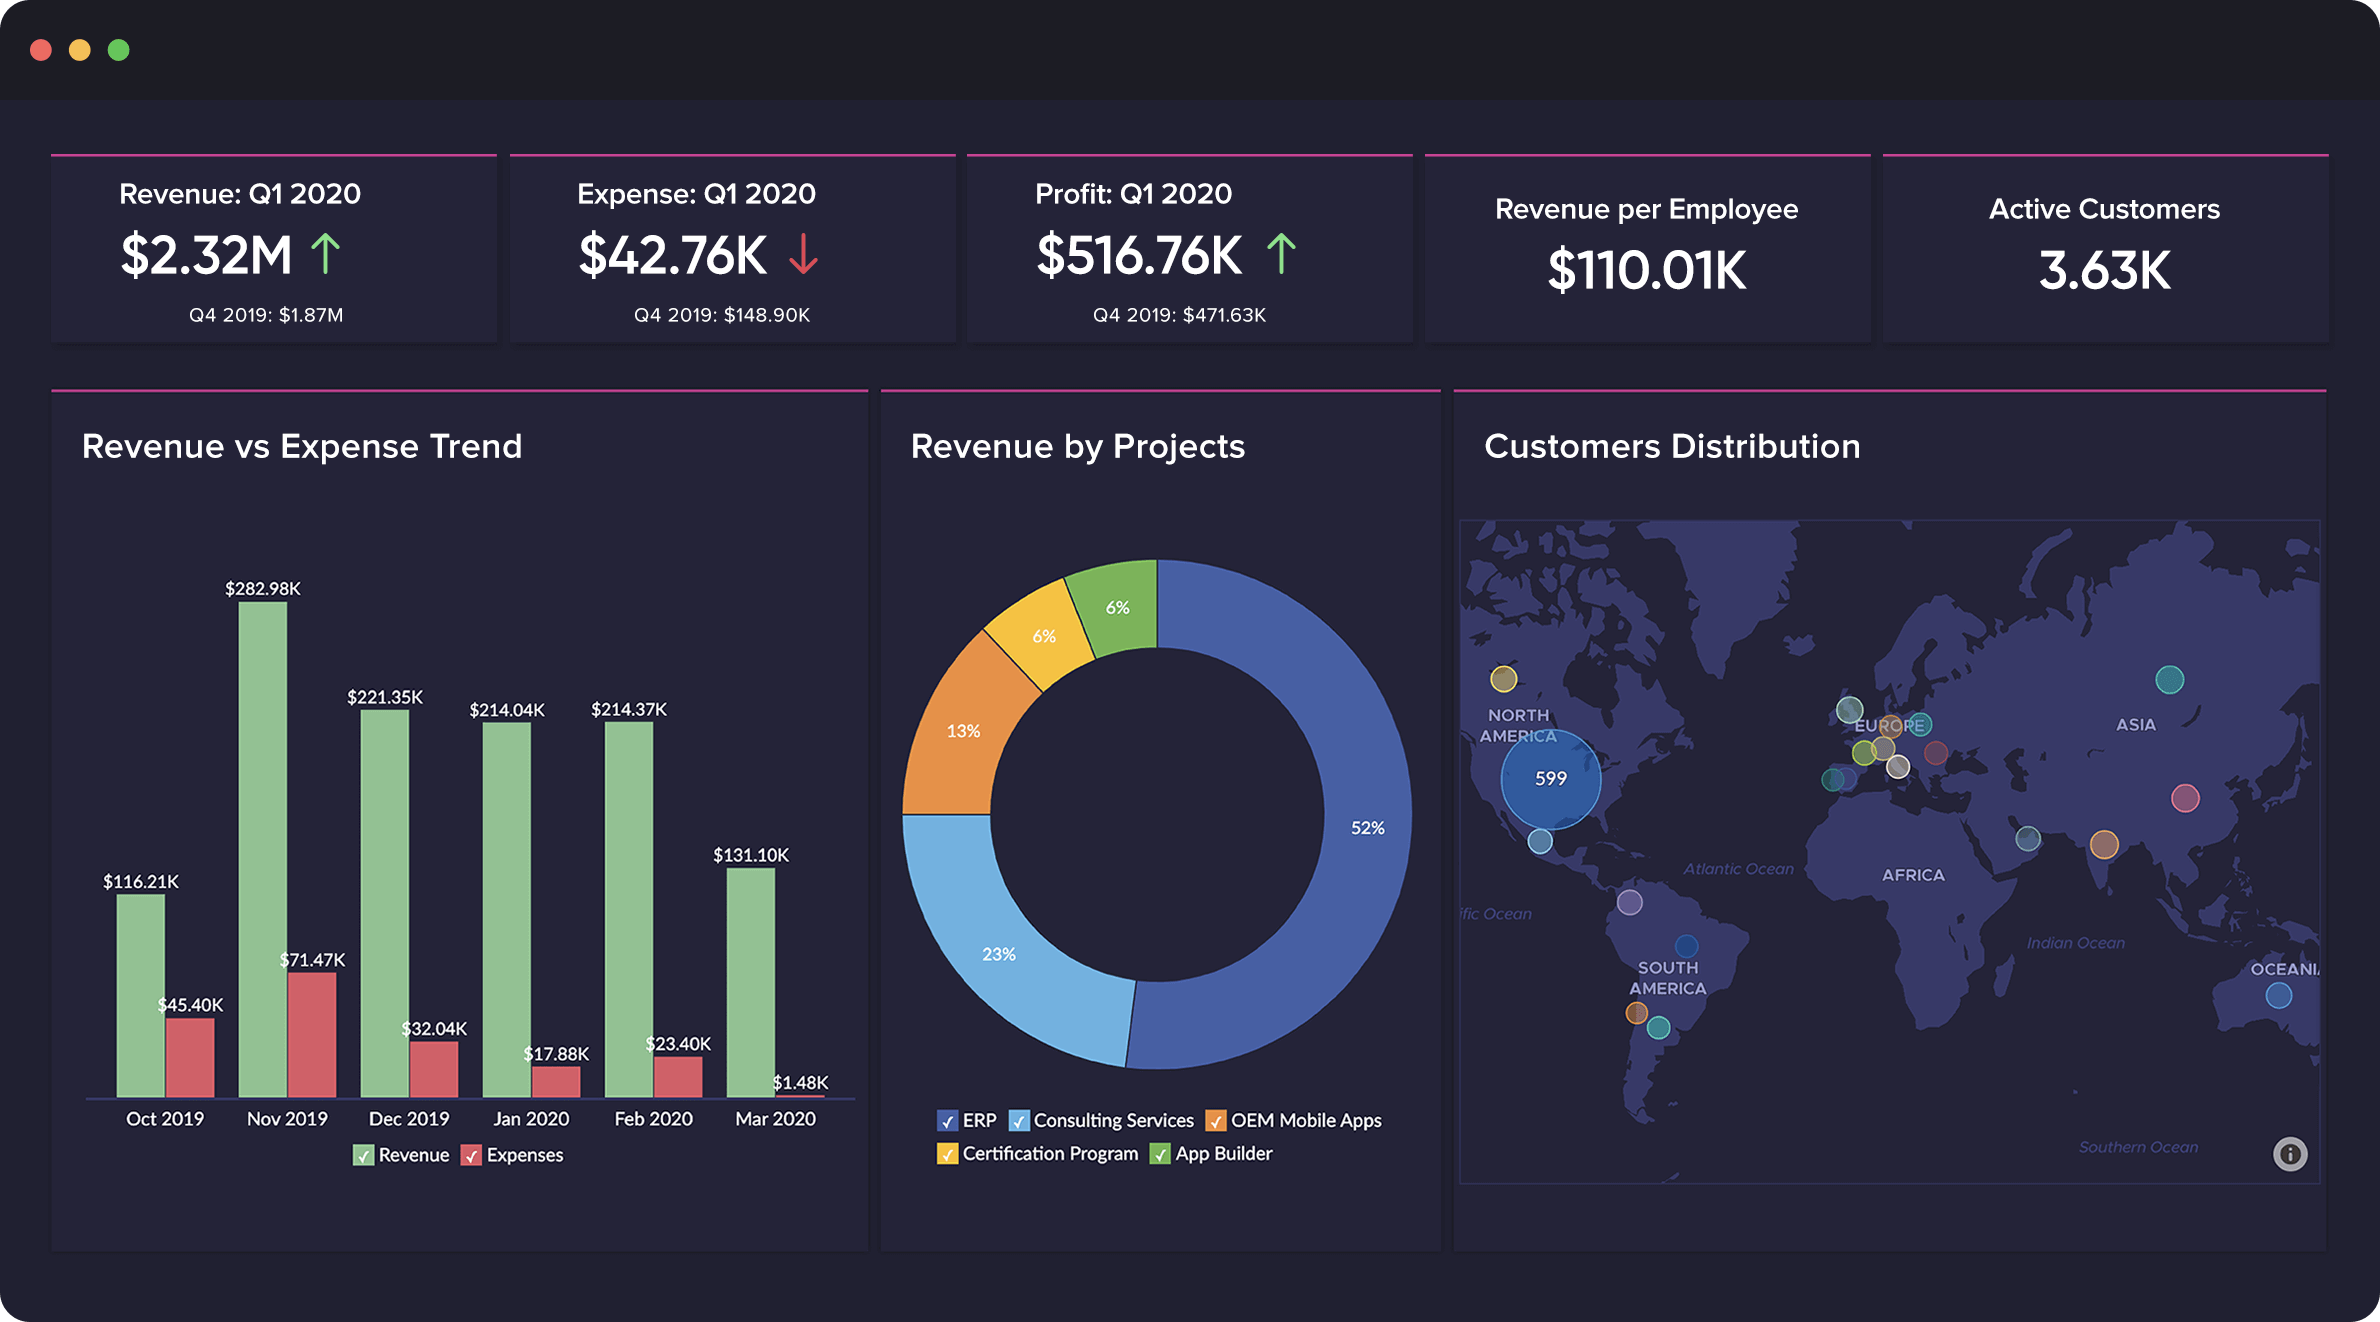Click the teal customer bubble over eastern Asia
This screenshot has width=2380, height=1322.
click(2169, 679)
